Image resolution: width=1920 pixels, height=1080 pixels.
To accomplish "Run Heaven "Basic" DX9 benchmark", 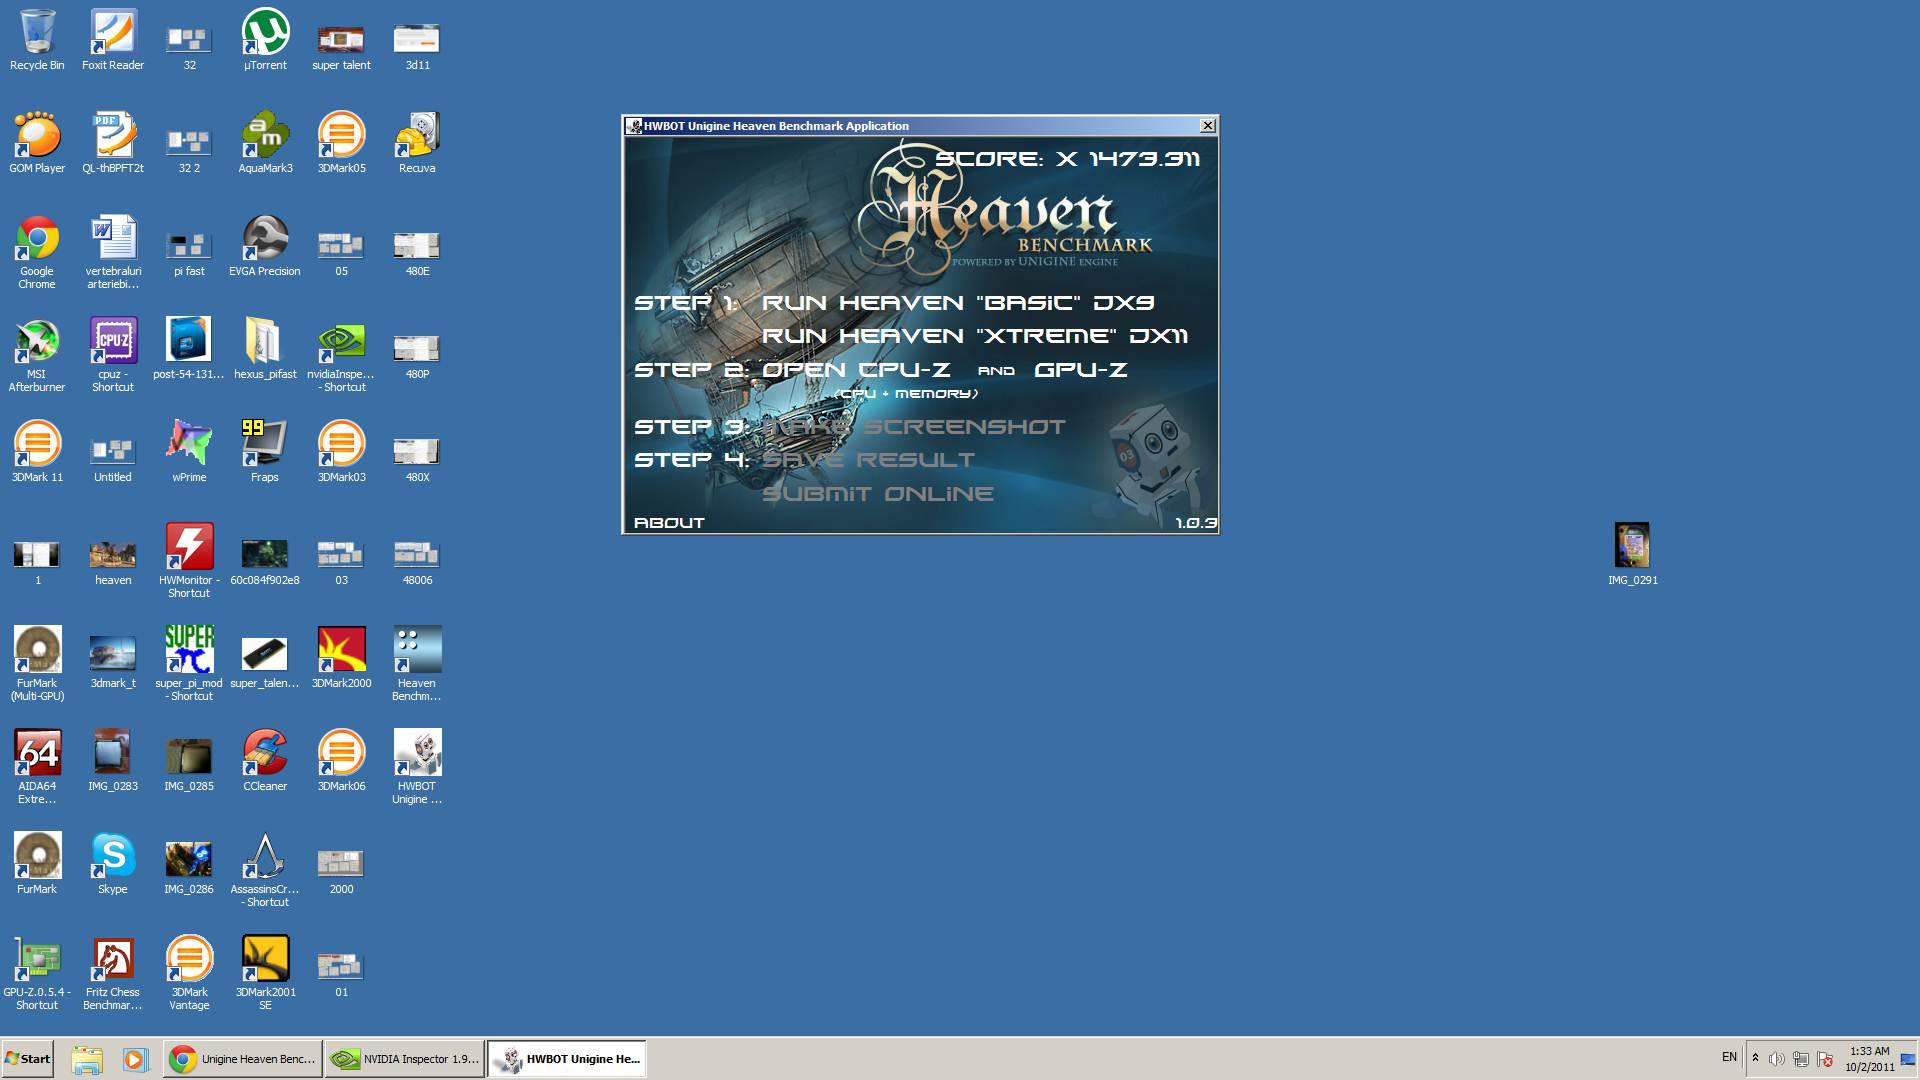I will click(958, 303).
